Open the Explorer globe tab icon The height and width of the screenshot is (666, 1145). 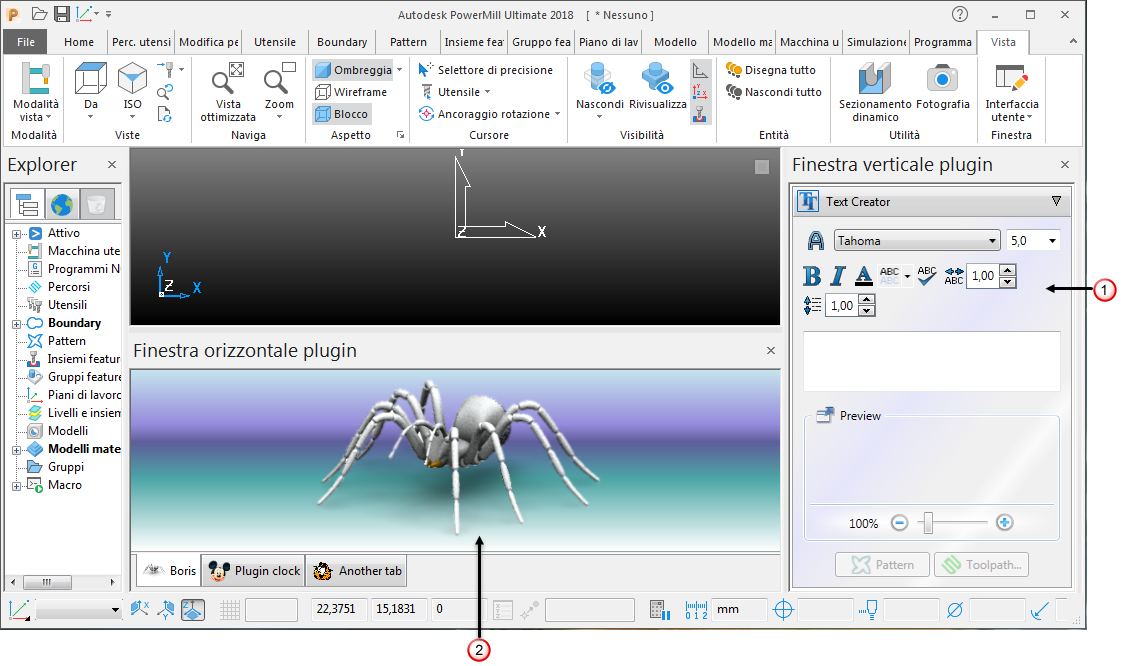(62, 204)
